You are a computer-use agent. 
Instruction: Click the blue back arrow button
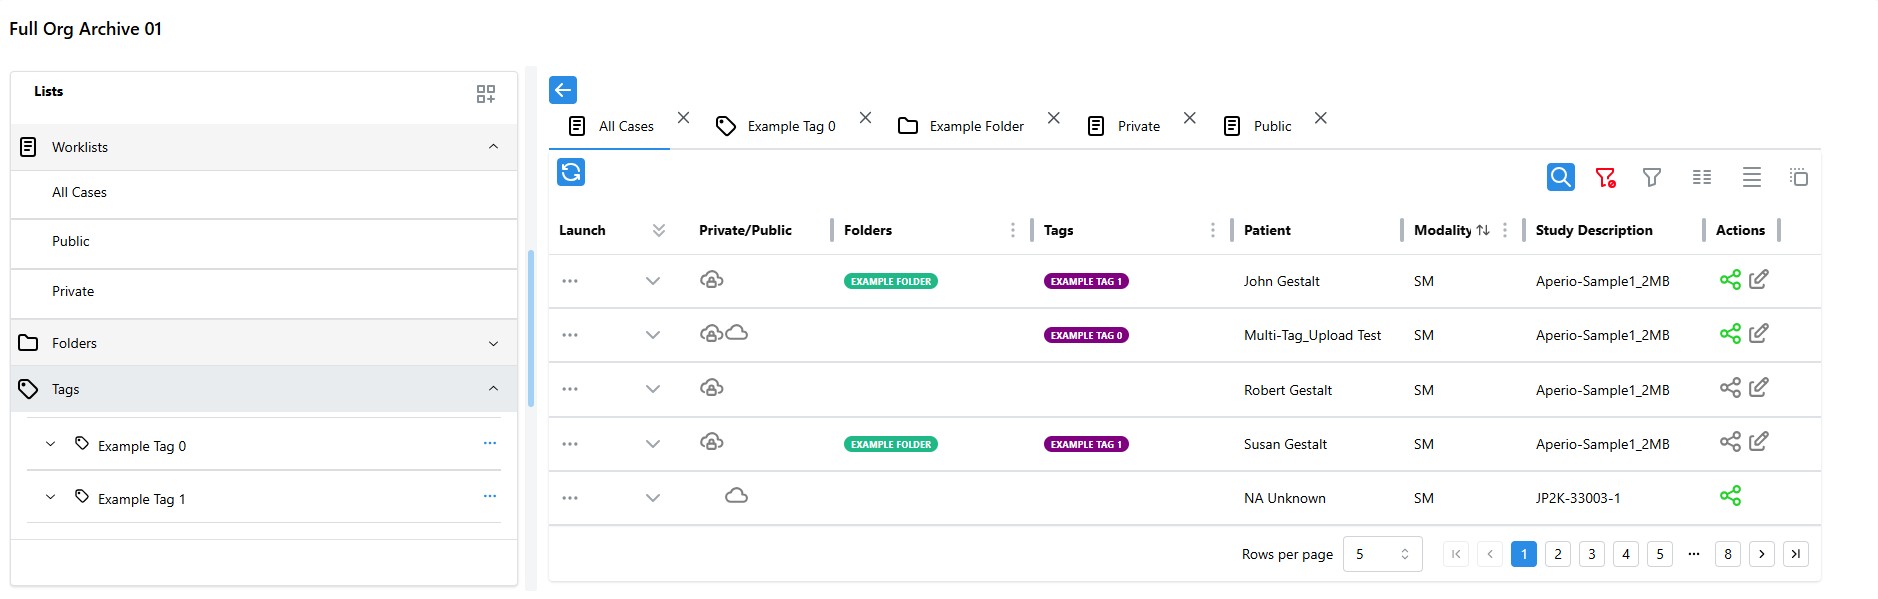563,90
